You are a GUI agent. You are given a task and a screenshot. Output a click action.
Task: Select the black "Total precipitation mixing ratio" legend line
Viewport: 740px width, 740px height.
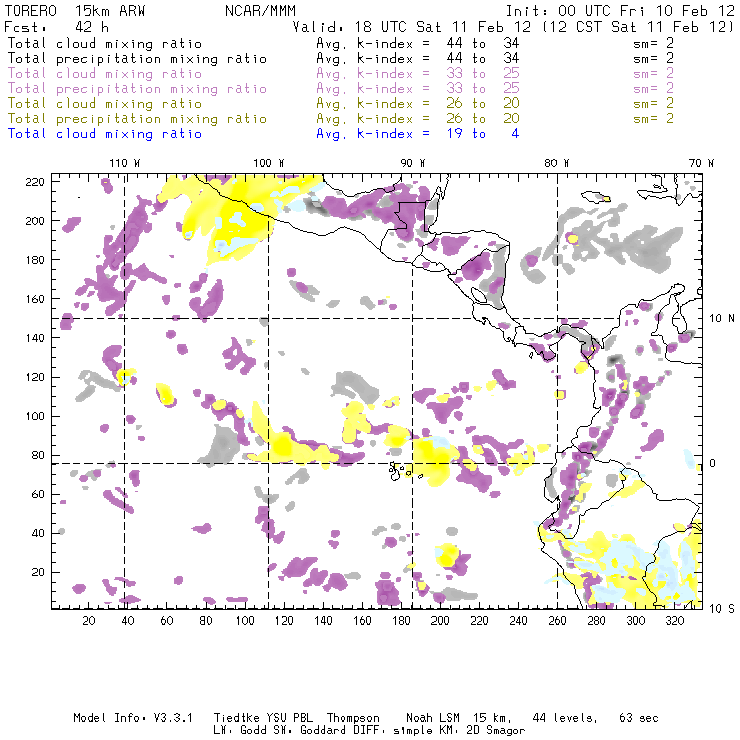coord(137,59)
